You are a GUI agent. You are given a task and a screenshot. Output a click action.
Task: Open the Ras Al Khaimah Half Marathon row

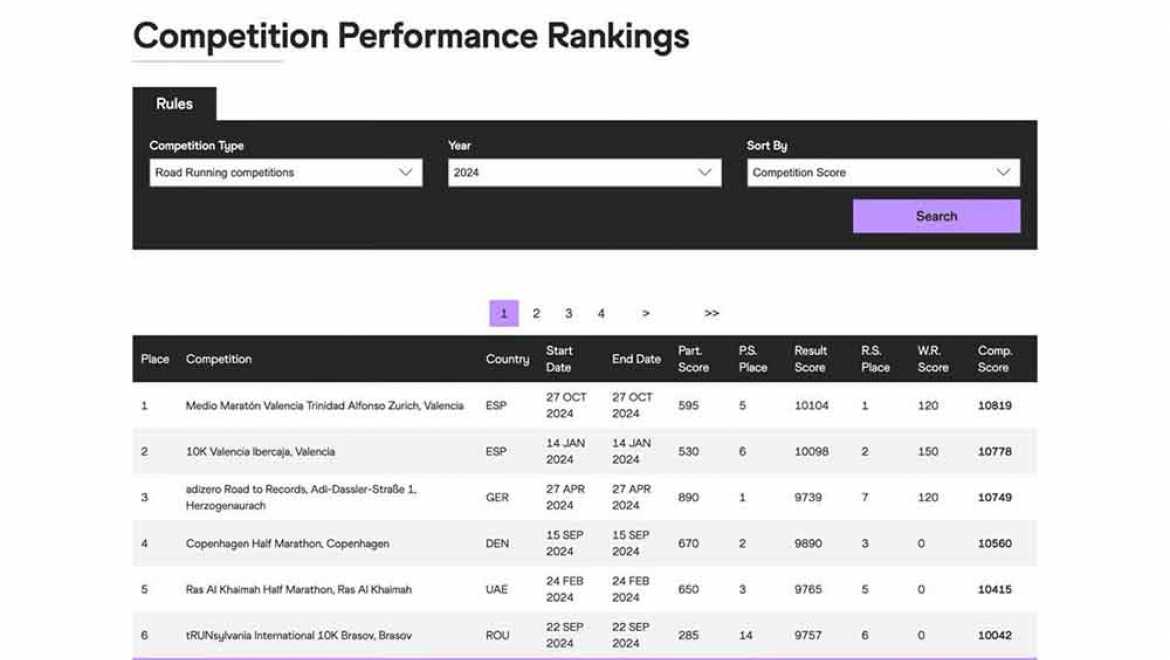click(298, 590)
